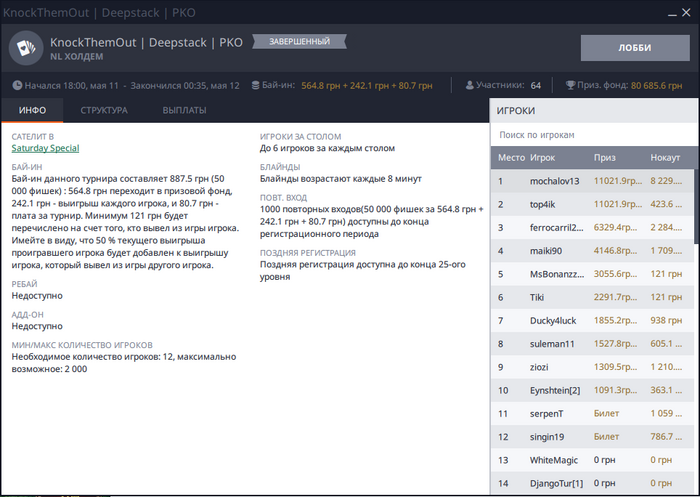Select player mochalov13 row
Screen dimensions: 700x497
[x=592, y=181]
